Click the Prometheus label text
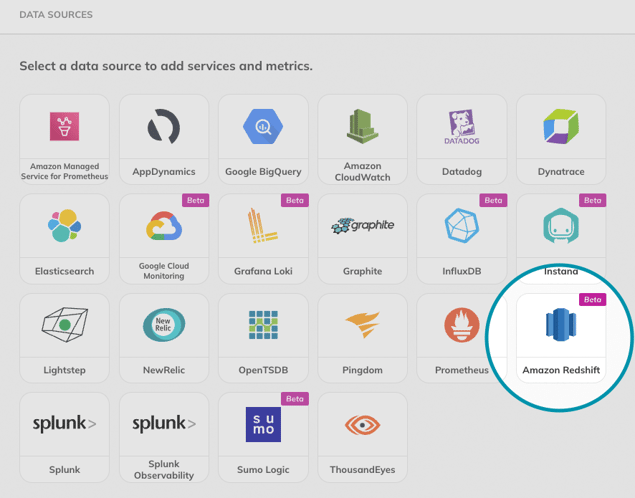Image resolution: width=635 pixels, height=498 pixels. coord(462,370)
